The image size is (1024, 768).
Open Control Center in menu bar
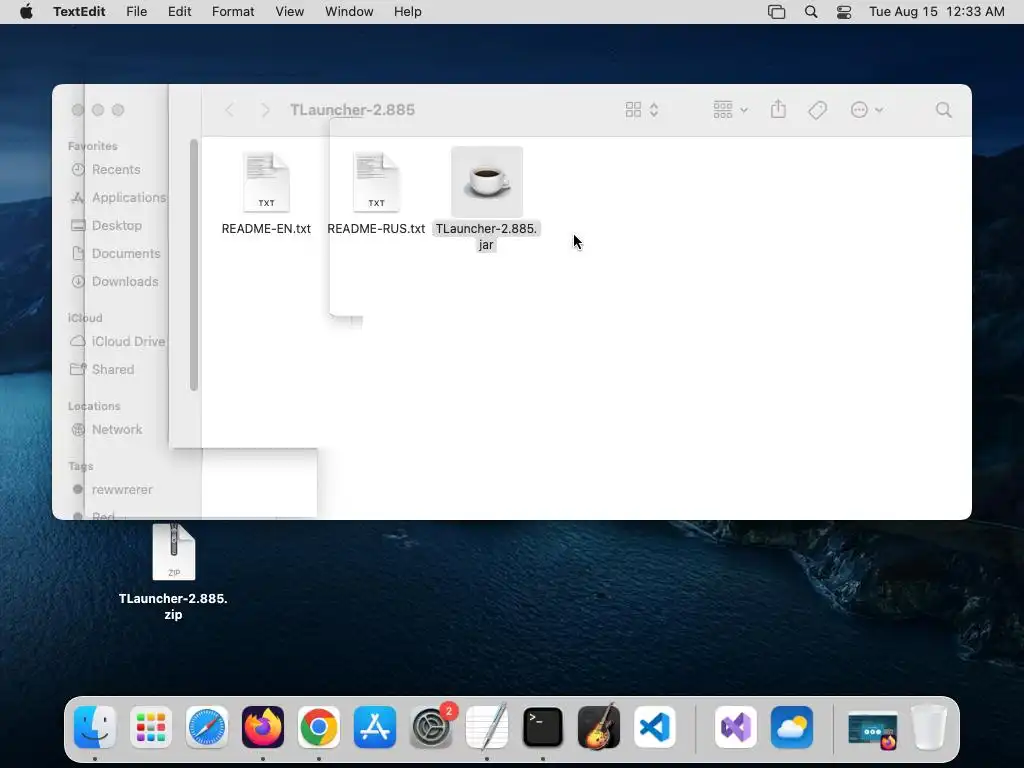coord(844,12)
